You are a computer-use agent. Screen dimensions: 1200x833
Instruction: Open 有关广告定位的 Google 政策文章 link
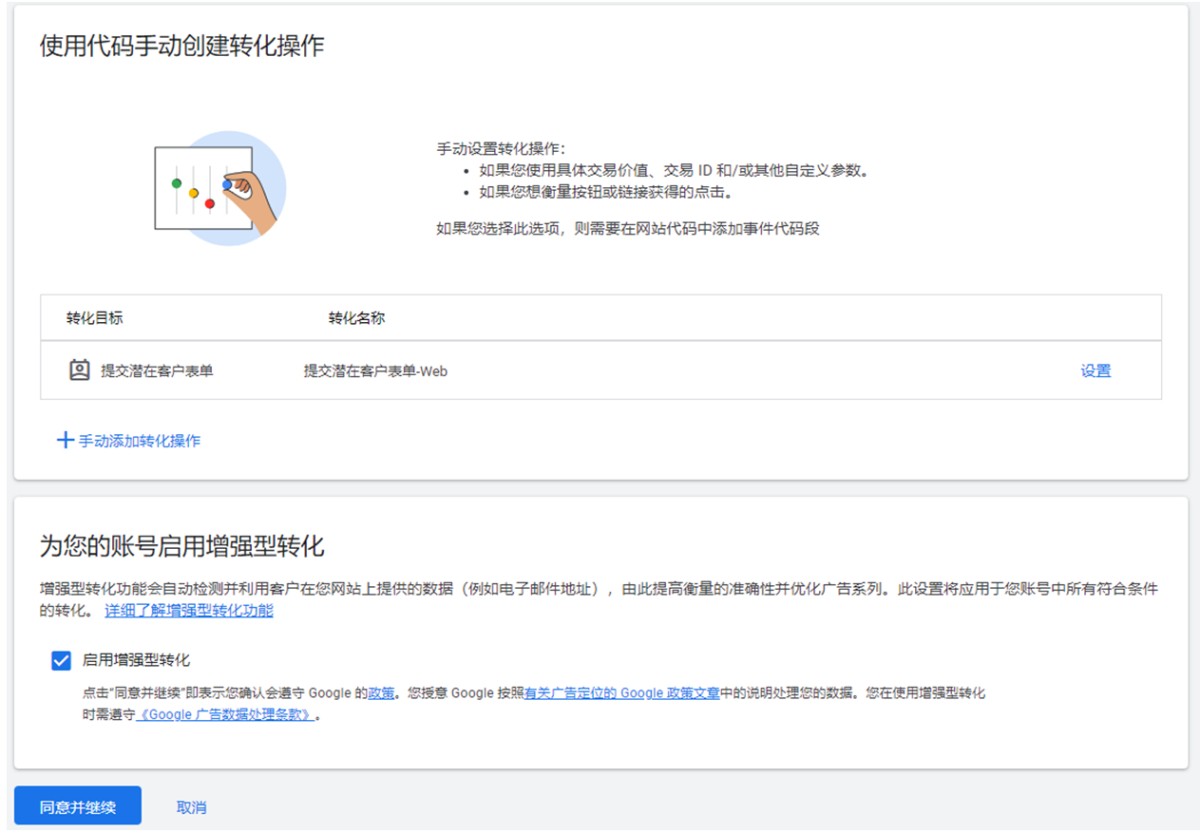[x=622, y=692]
